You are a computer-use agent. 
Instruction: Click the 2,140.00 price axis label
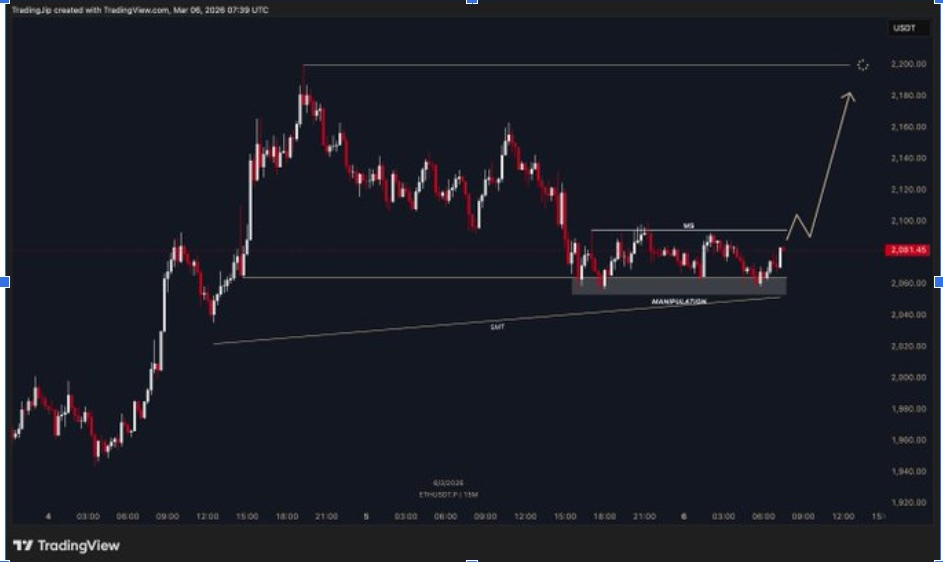(908, 158)
